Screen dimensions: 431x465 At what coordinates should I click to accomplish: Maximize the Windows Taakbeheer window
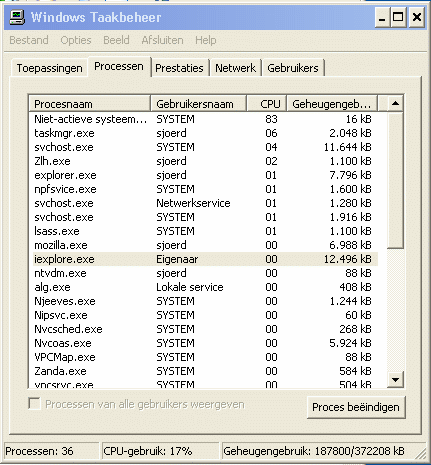398,17
